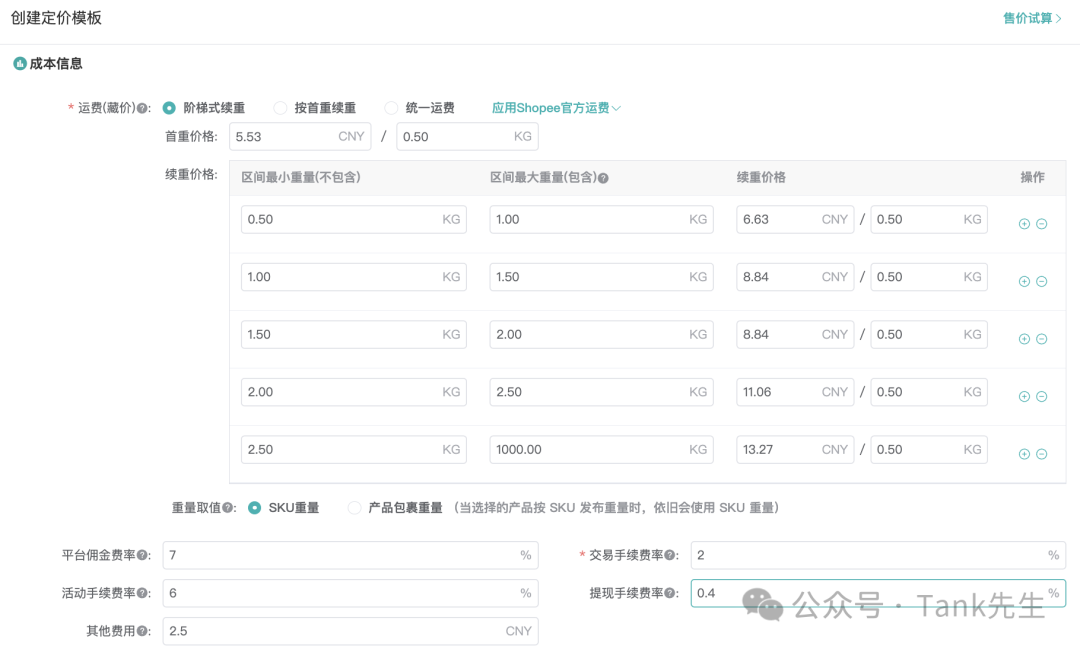This screenshot has height=649, width=1080.
Task: Click add-row plus icon in 1.00–1.50 KG row
Action: coord(1024,281)
